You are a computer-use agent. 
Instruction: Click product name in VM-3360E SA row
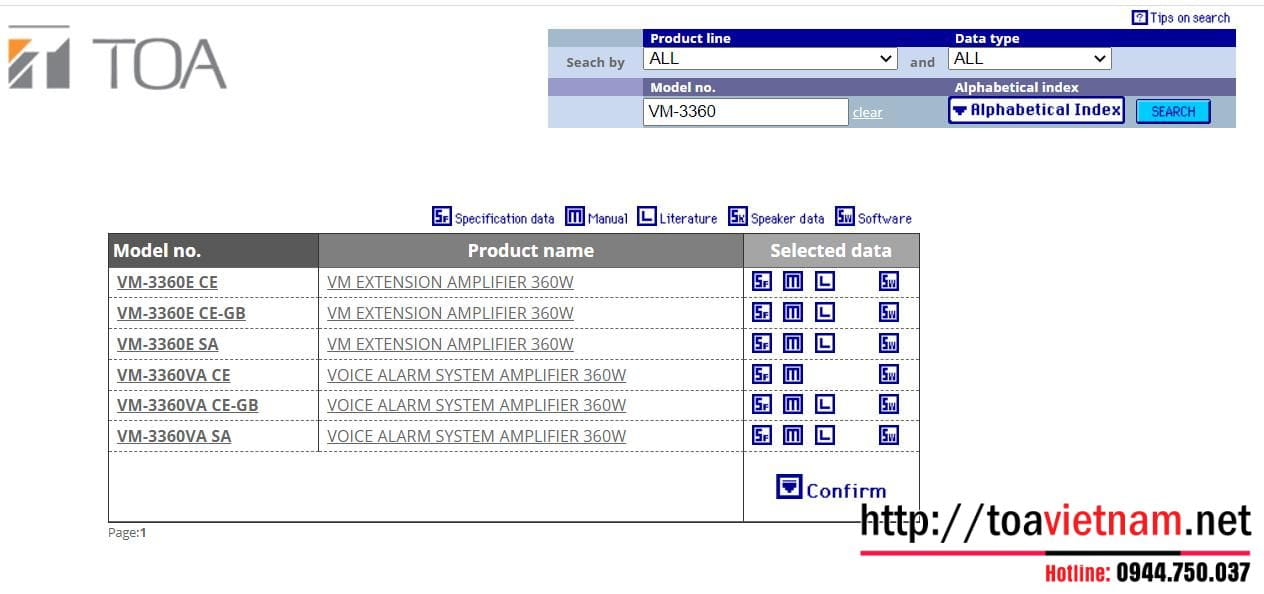point(450,344)
